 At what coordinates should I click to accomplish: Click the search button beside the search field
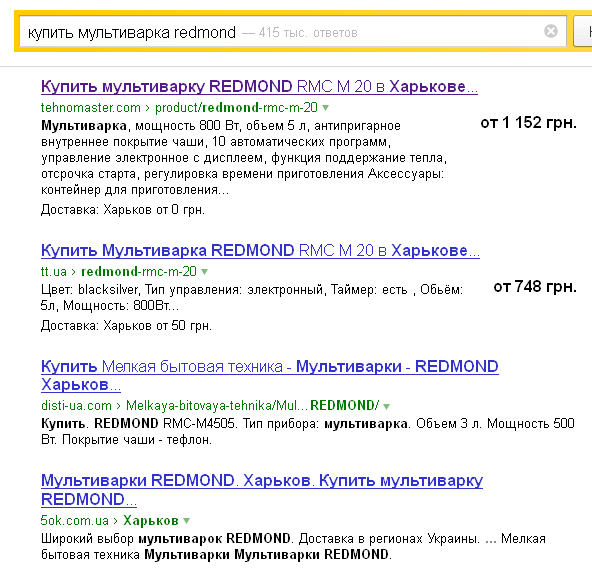point(583,32)
